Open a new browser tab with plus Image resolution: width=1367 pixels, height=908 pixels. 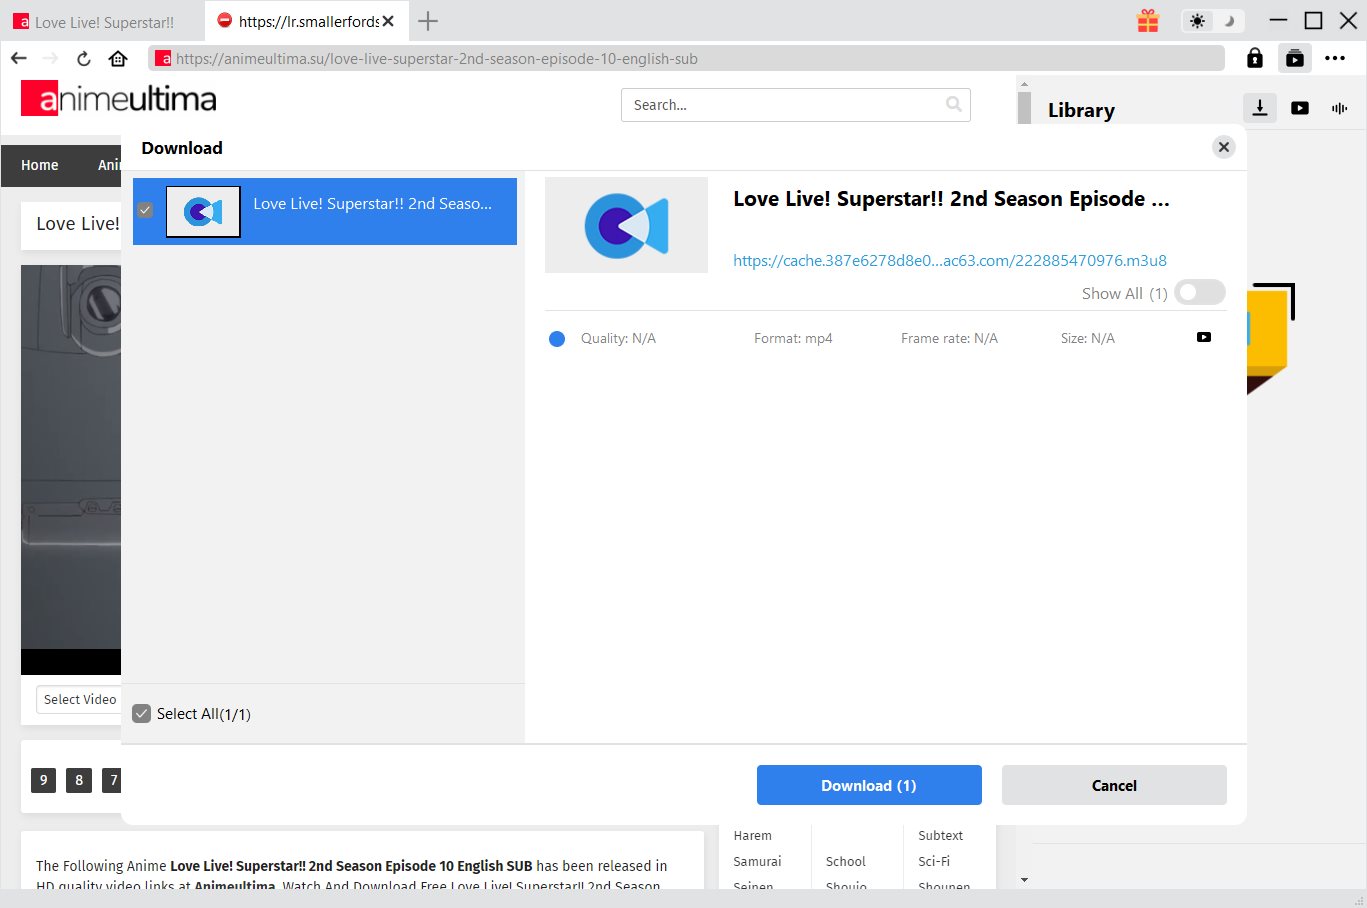coord(428,21)
